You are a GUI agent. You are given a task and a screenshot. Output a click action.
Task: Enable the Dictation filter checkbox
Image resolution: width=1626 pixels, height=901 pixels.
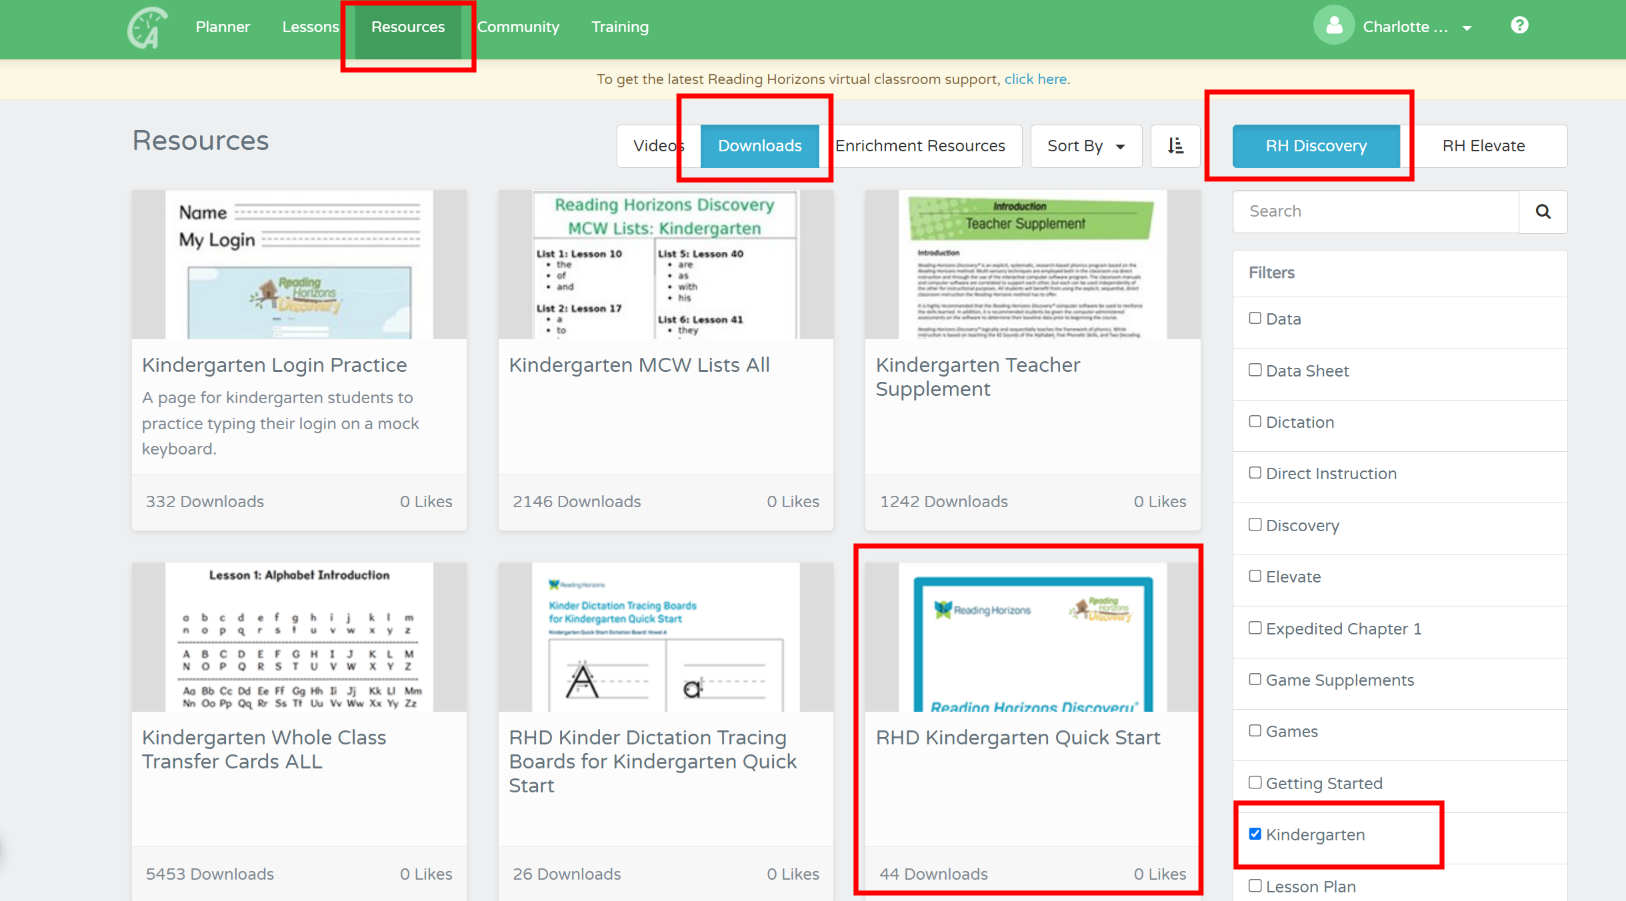tap(1255, 422)
